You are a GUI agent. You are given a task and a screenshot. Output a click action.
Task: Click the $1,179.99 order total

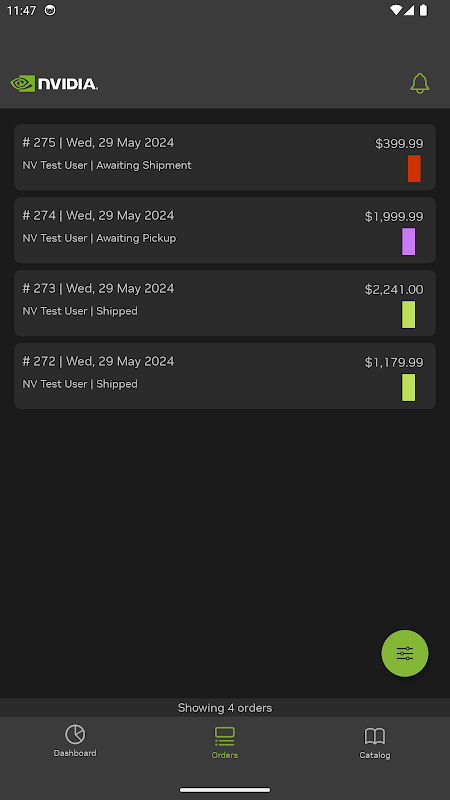pos(394,363)
